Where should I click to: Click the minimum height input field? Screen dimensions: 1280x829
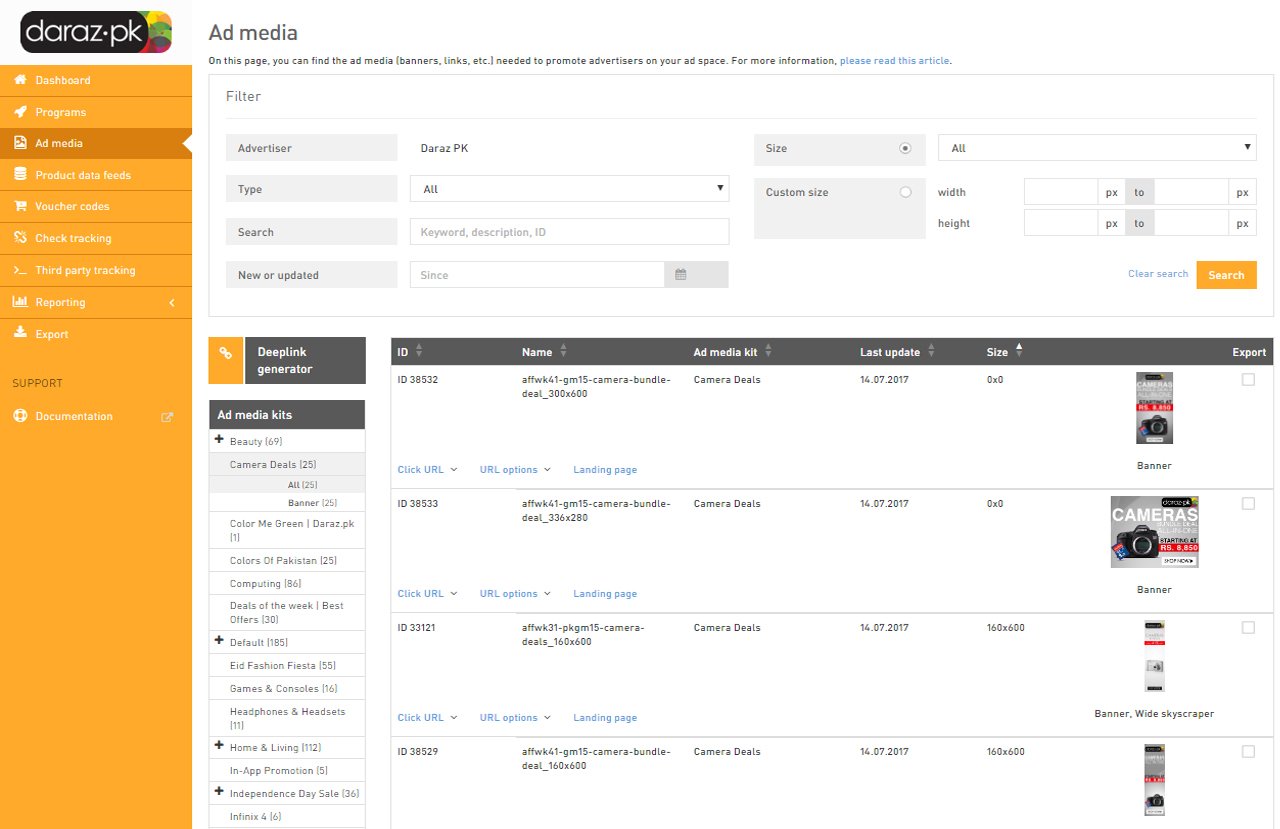pyautogui.click(x=1061, y=223)
